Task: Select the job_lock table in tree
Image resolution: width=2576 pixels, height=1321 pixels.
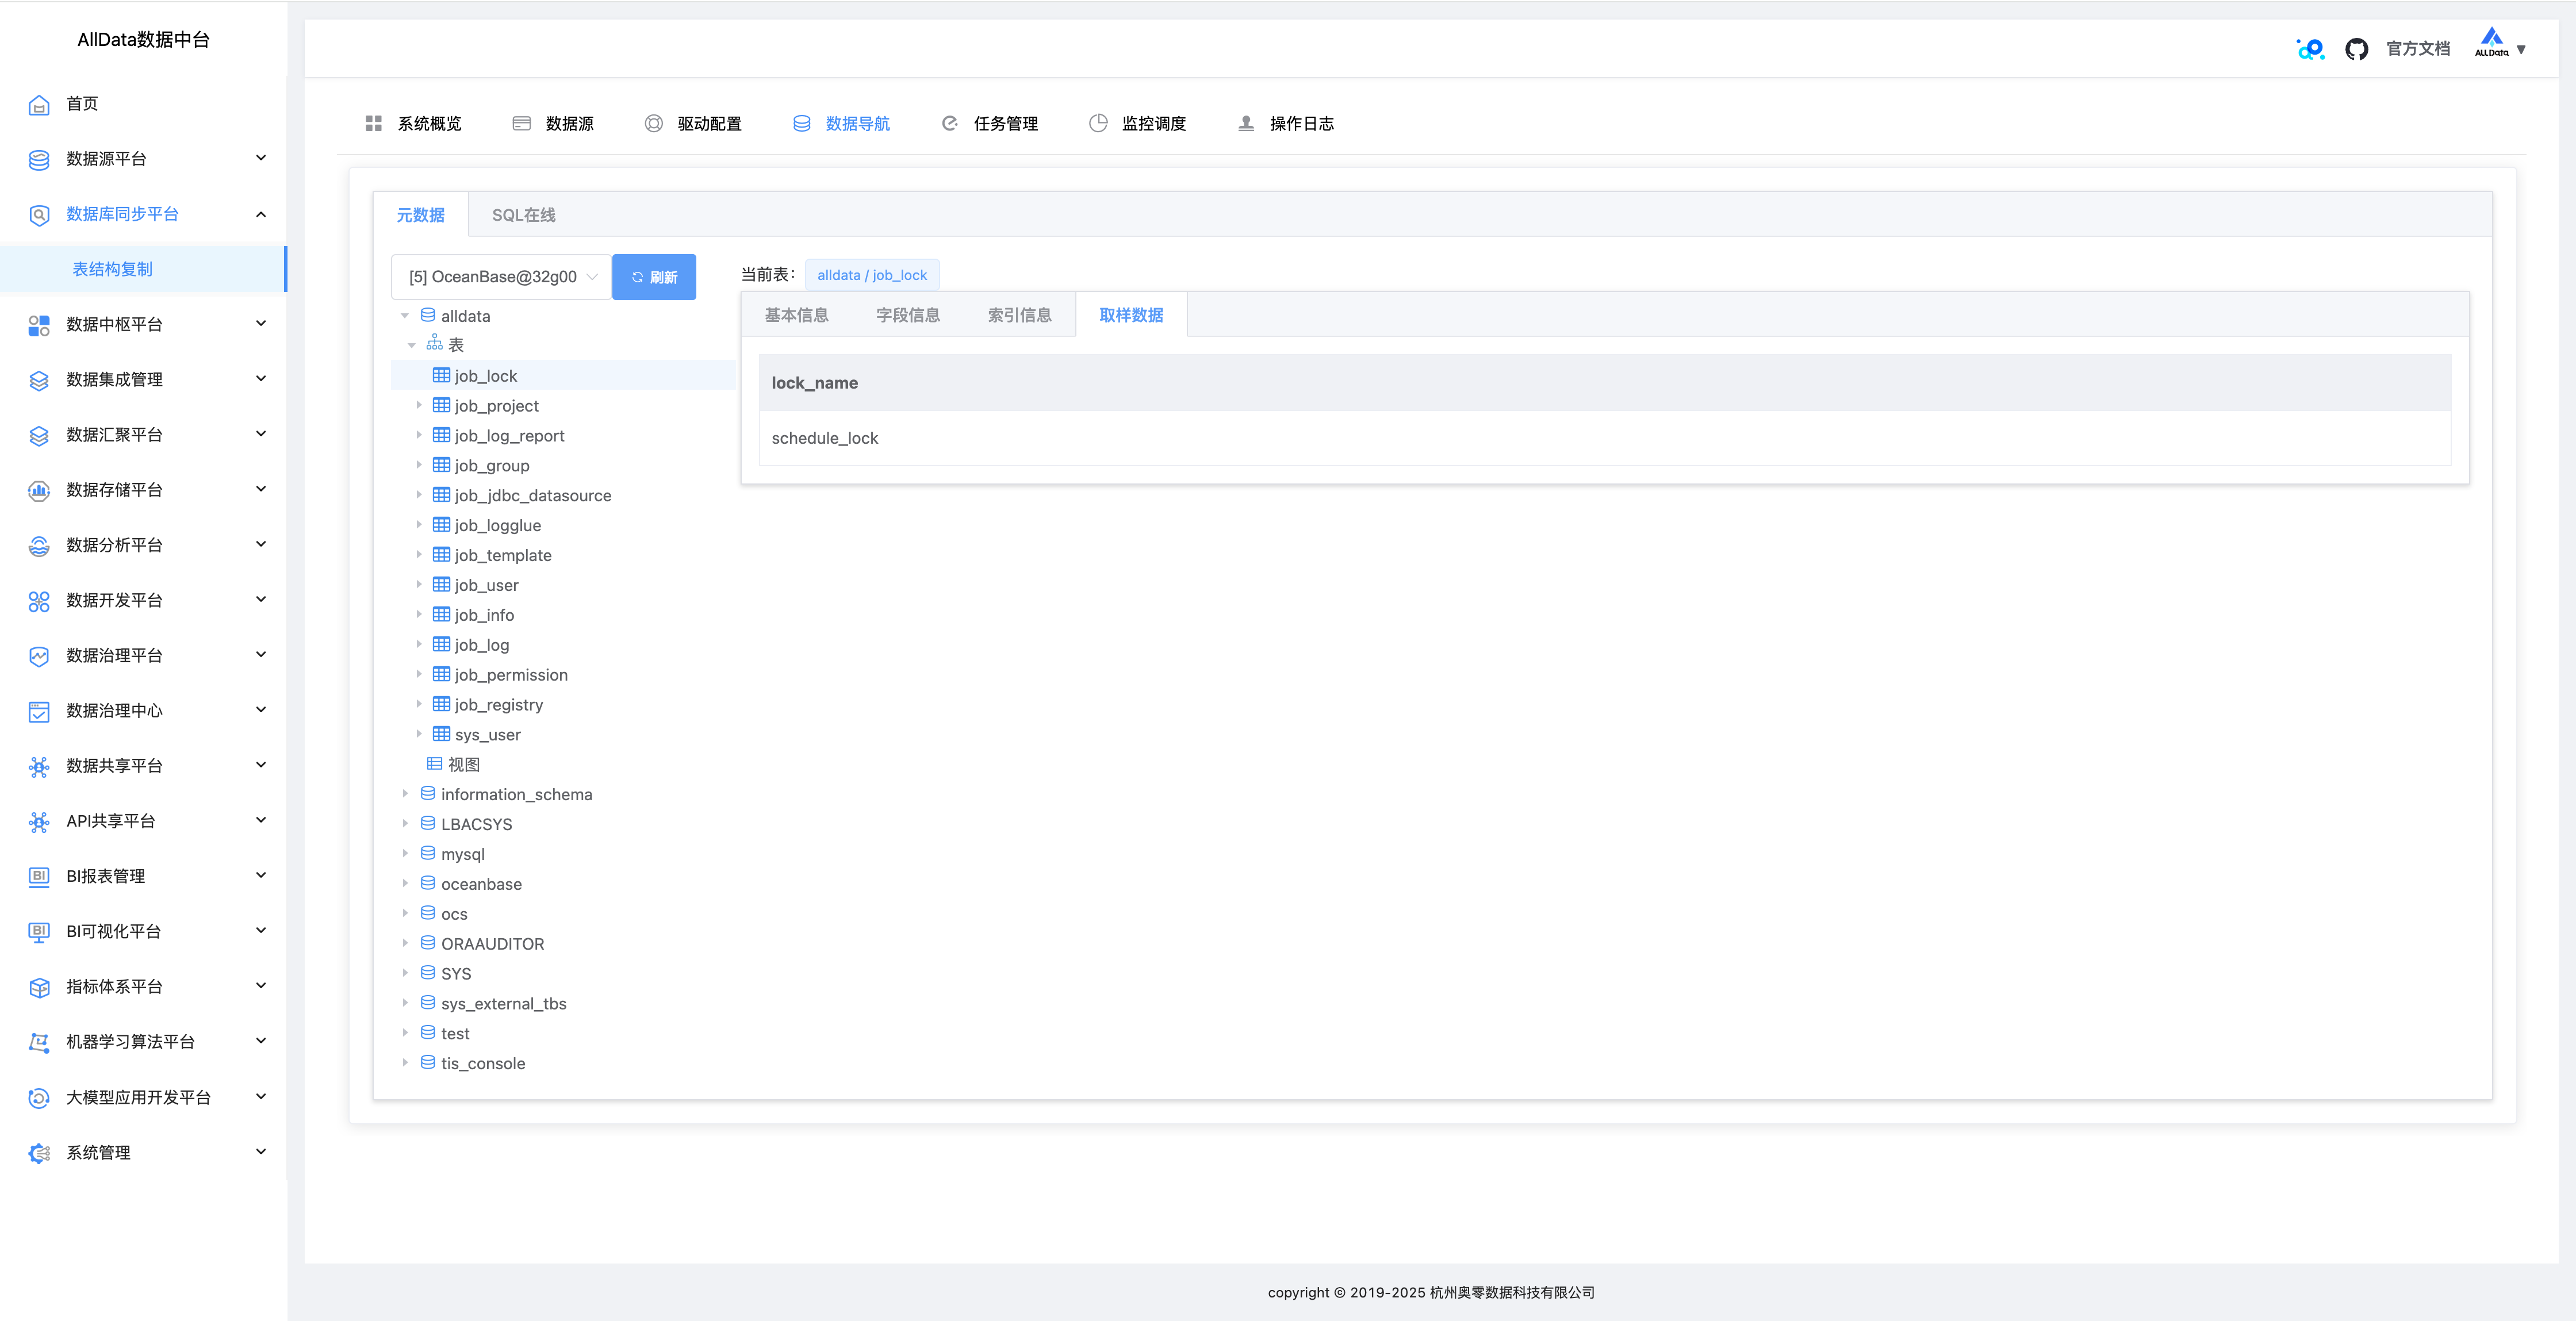Action: click(564, 375)
